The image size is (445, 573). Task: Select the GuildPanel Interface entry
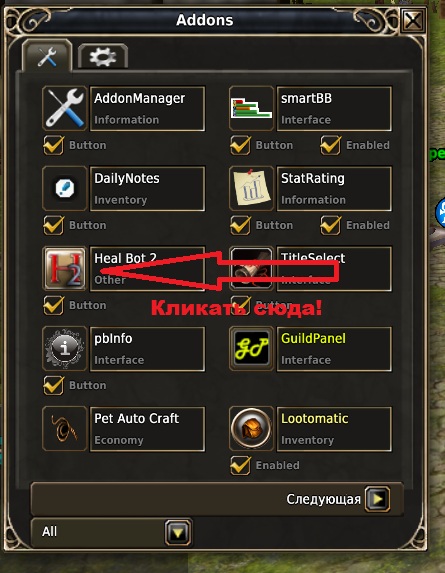(x=334, y=349)
